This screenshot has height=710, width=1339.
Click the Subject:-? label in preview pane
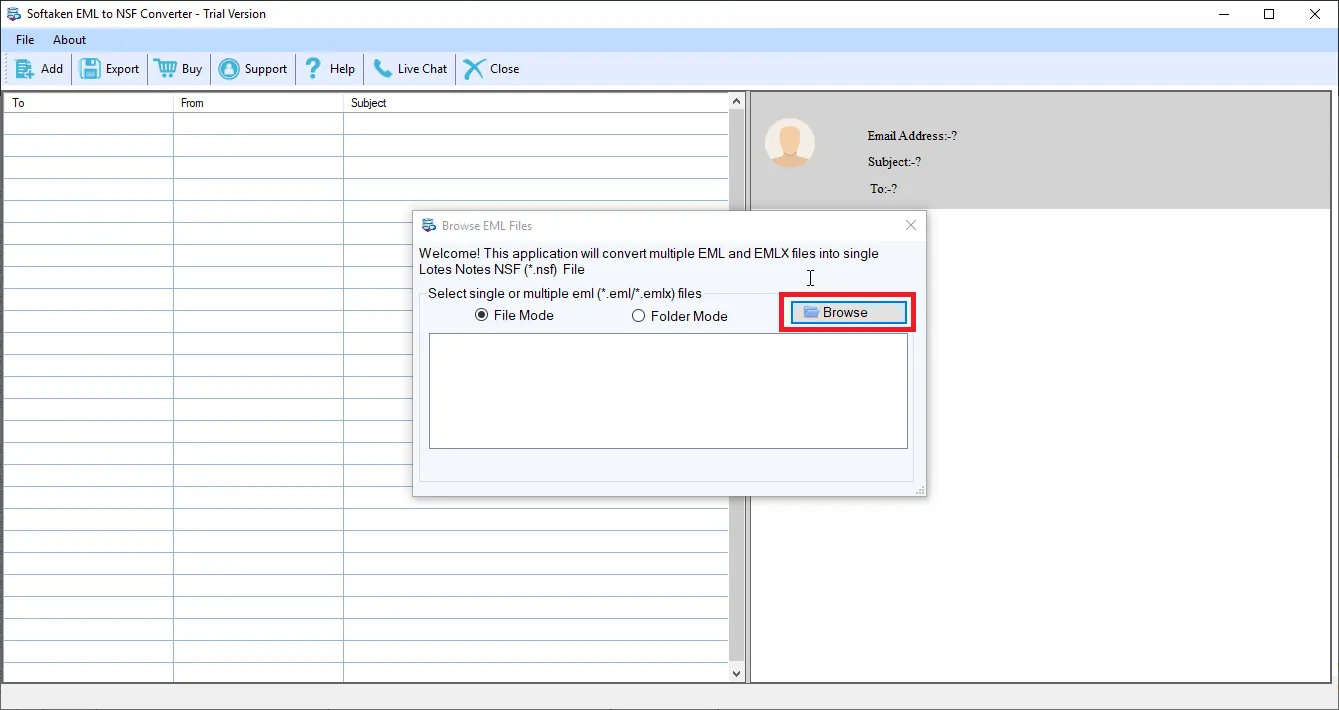[x=894, y=162]
